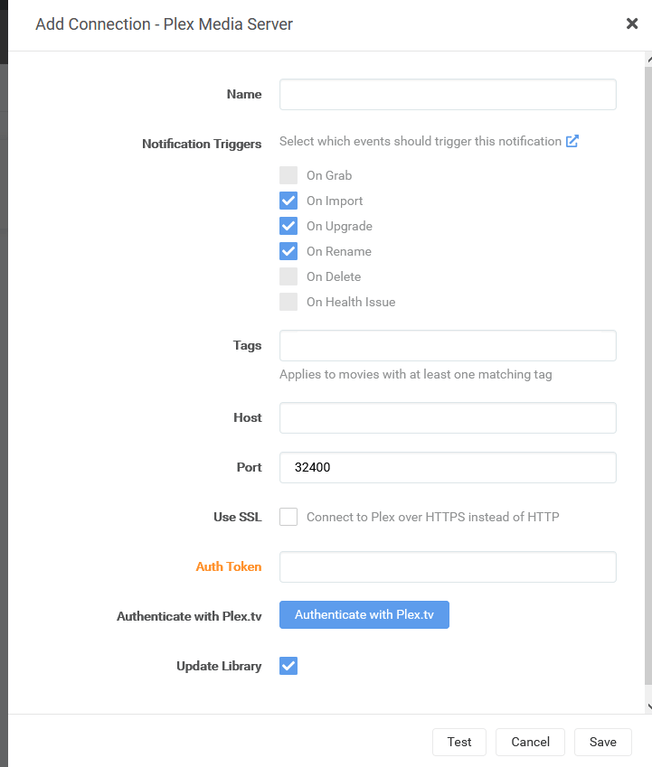Click the Notification Triggers label
Image resolution: width=652 pixels, height=767 pixels.
[202, 144]
